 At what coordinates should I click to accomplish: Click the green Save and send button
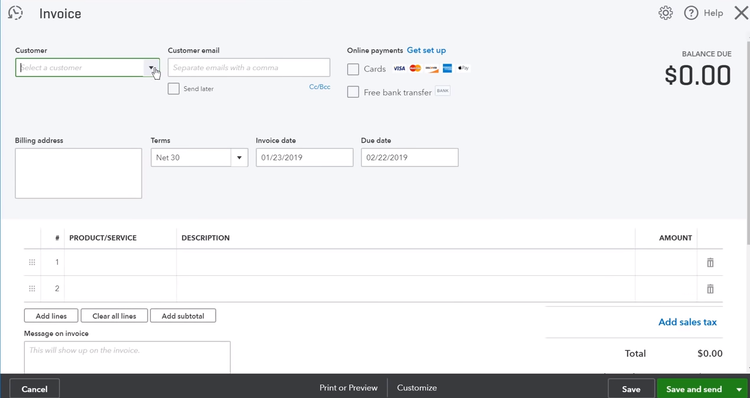click(694, 389)
